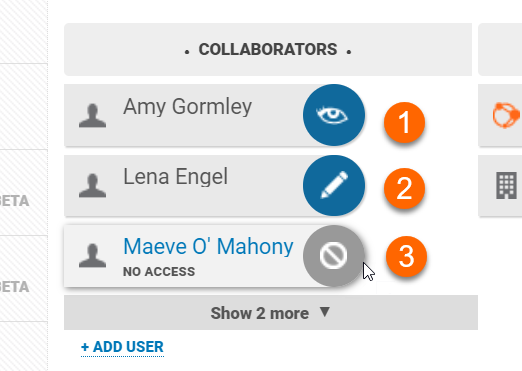Click the upper BETA label in sidebar
This screenshot has height=371, width=522.
click(14, 201)
